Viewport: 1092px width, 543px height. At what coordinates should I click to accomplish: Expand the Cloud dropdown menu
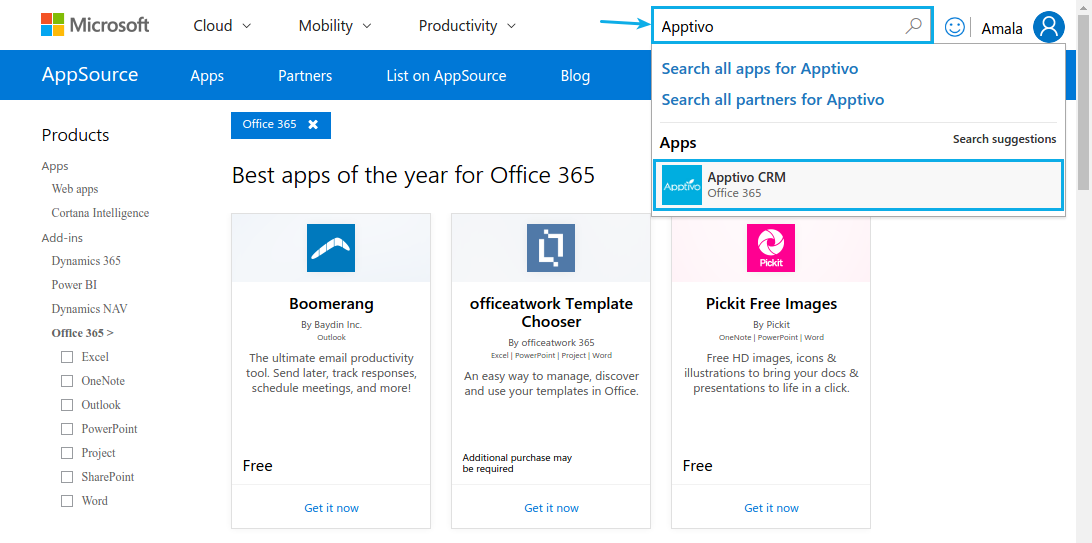222,26
